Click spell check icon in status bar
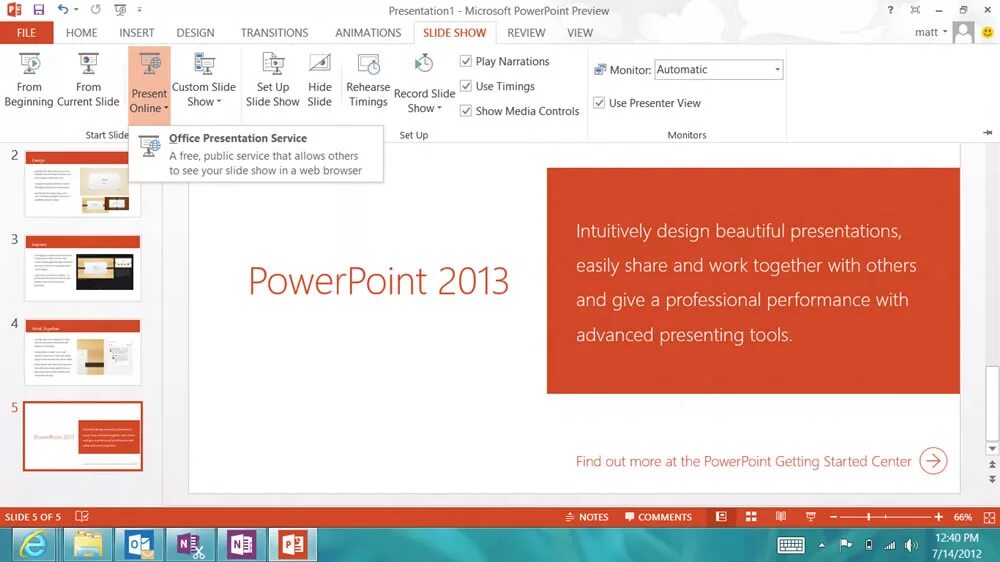 82,517
